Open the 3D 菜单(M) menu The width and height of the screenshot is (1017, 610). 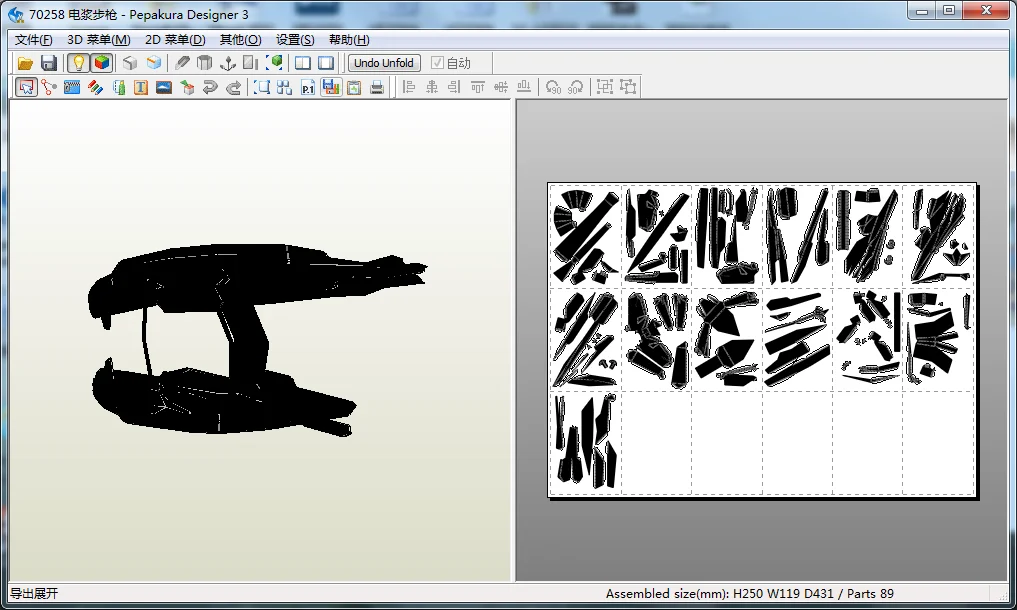click(99, 40)
